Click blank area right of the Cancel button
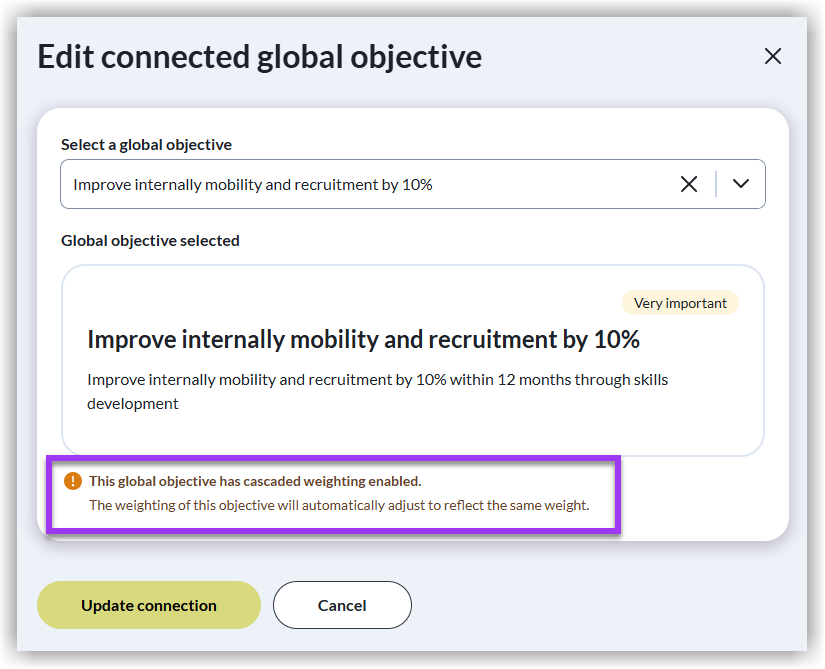Viewport: 825px width, 669px height. point(600,605)
